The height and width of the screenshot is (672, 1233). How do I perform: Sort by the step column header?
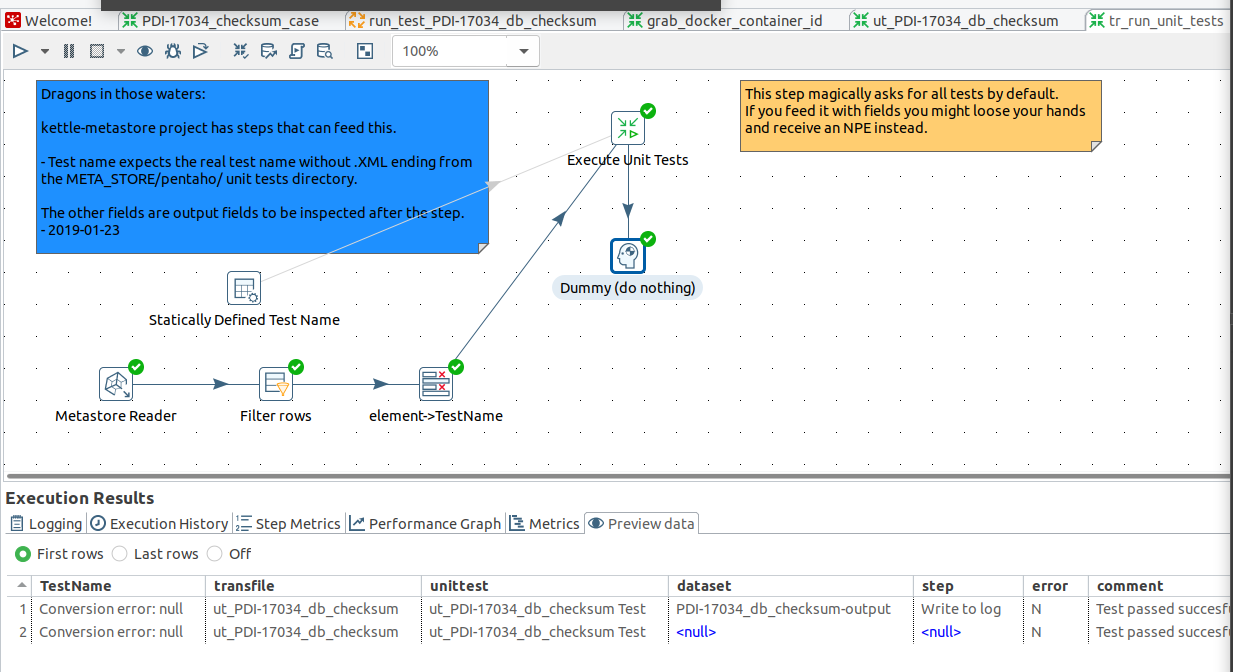point(969,586)
